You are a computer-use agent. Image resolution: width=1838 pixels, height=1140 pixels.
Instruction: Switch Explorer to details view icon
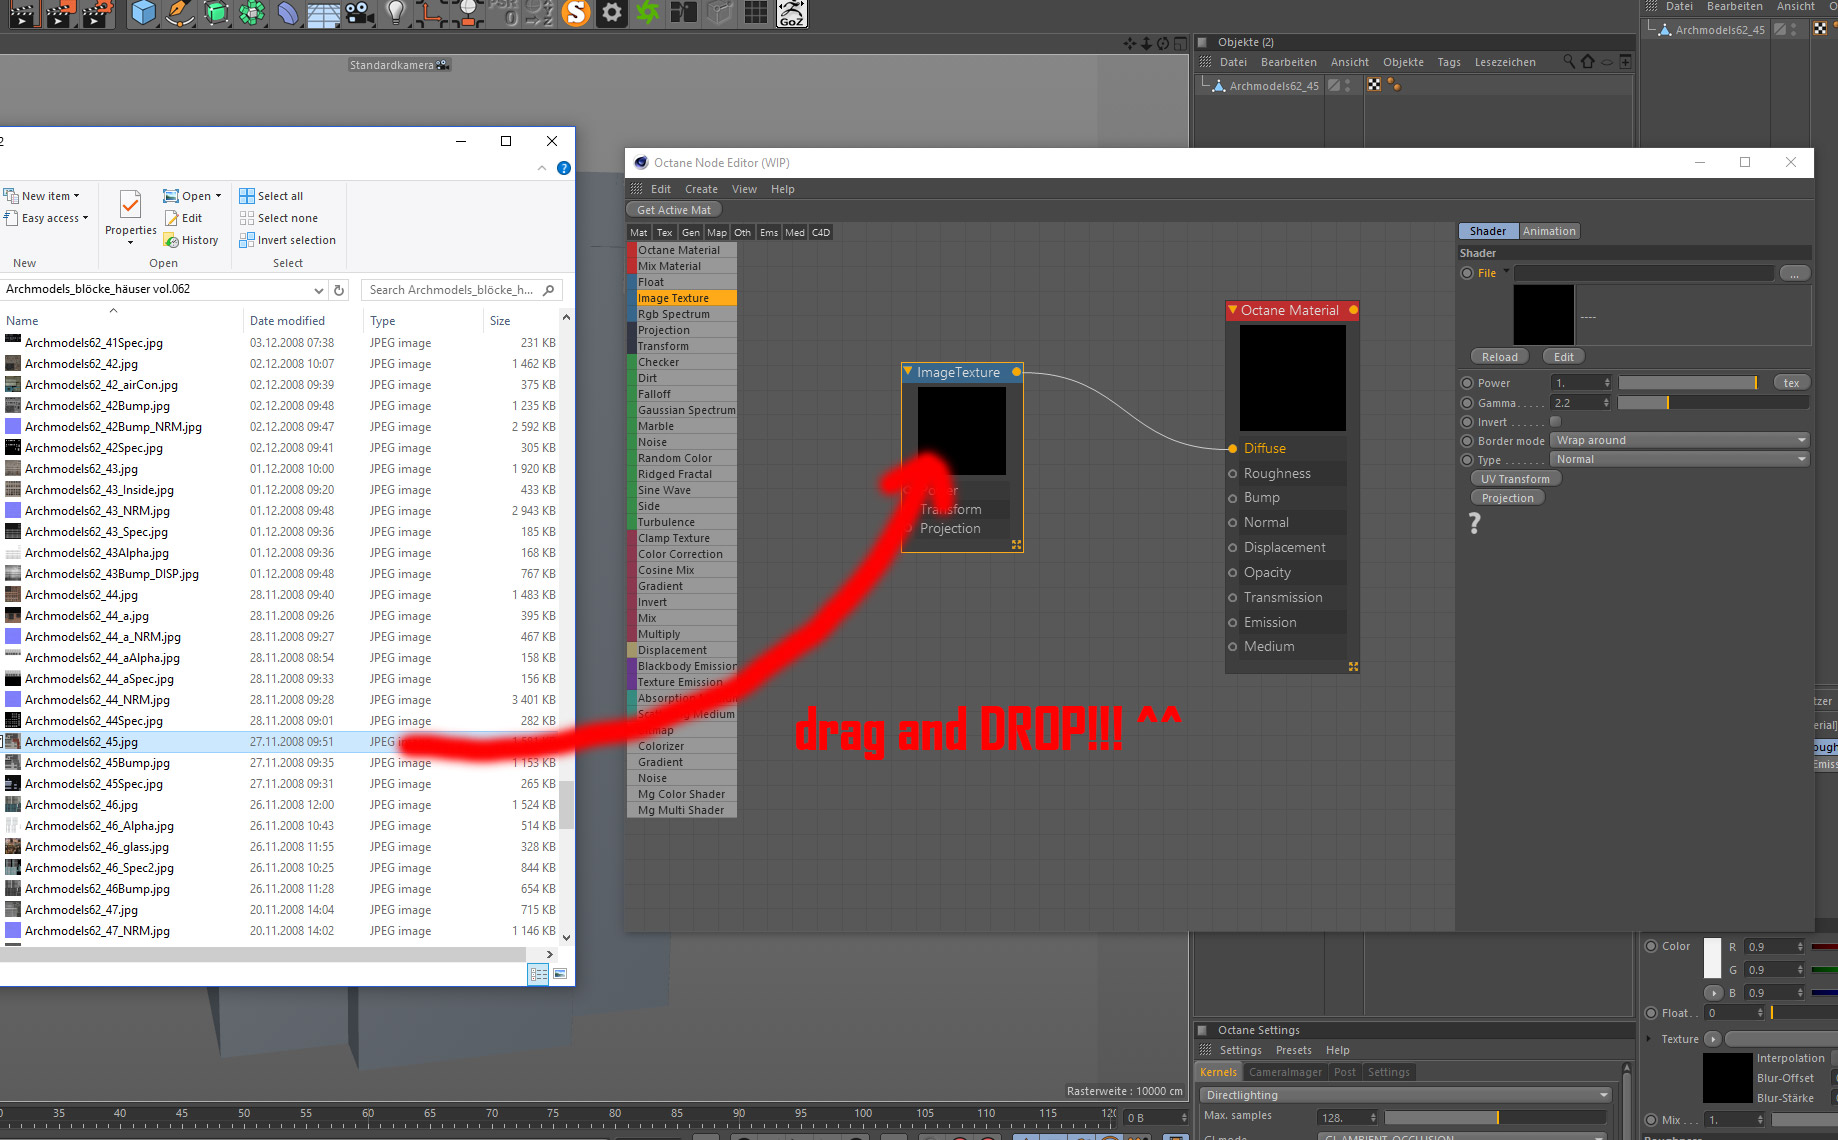click(x=538, y=974)
